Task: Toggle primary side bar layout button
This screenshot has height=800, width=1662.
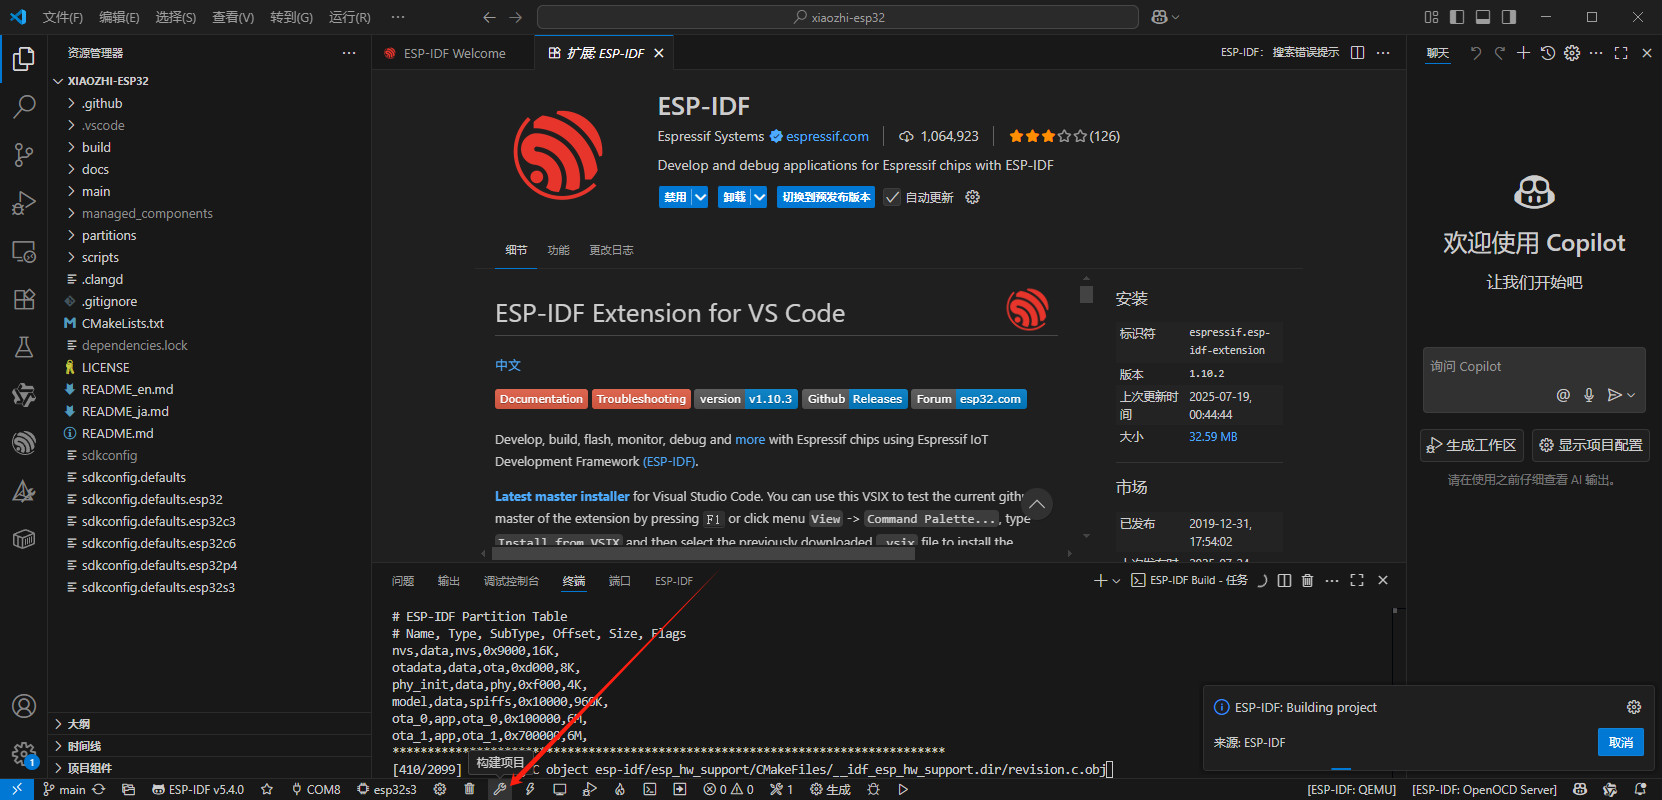Action: pos(1457,17)
